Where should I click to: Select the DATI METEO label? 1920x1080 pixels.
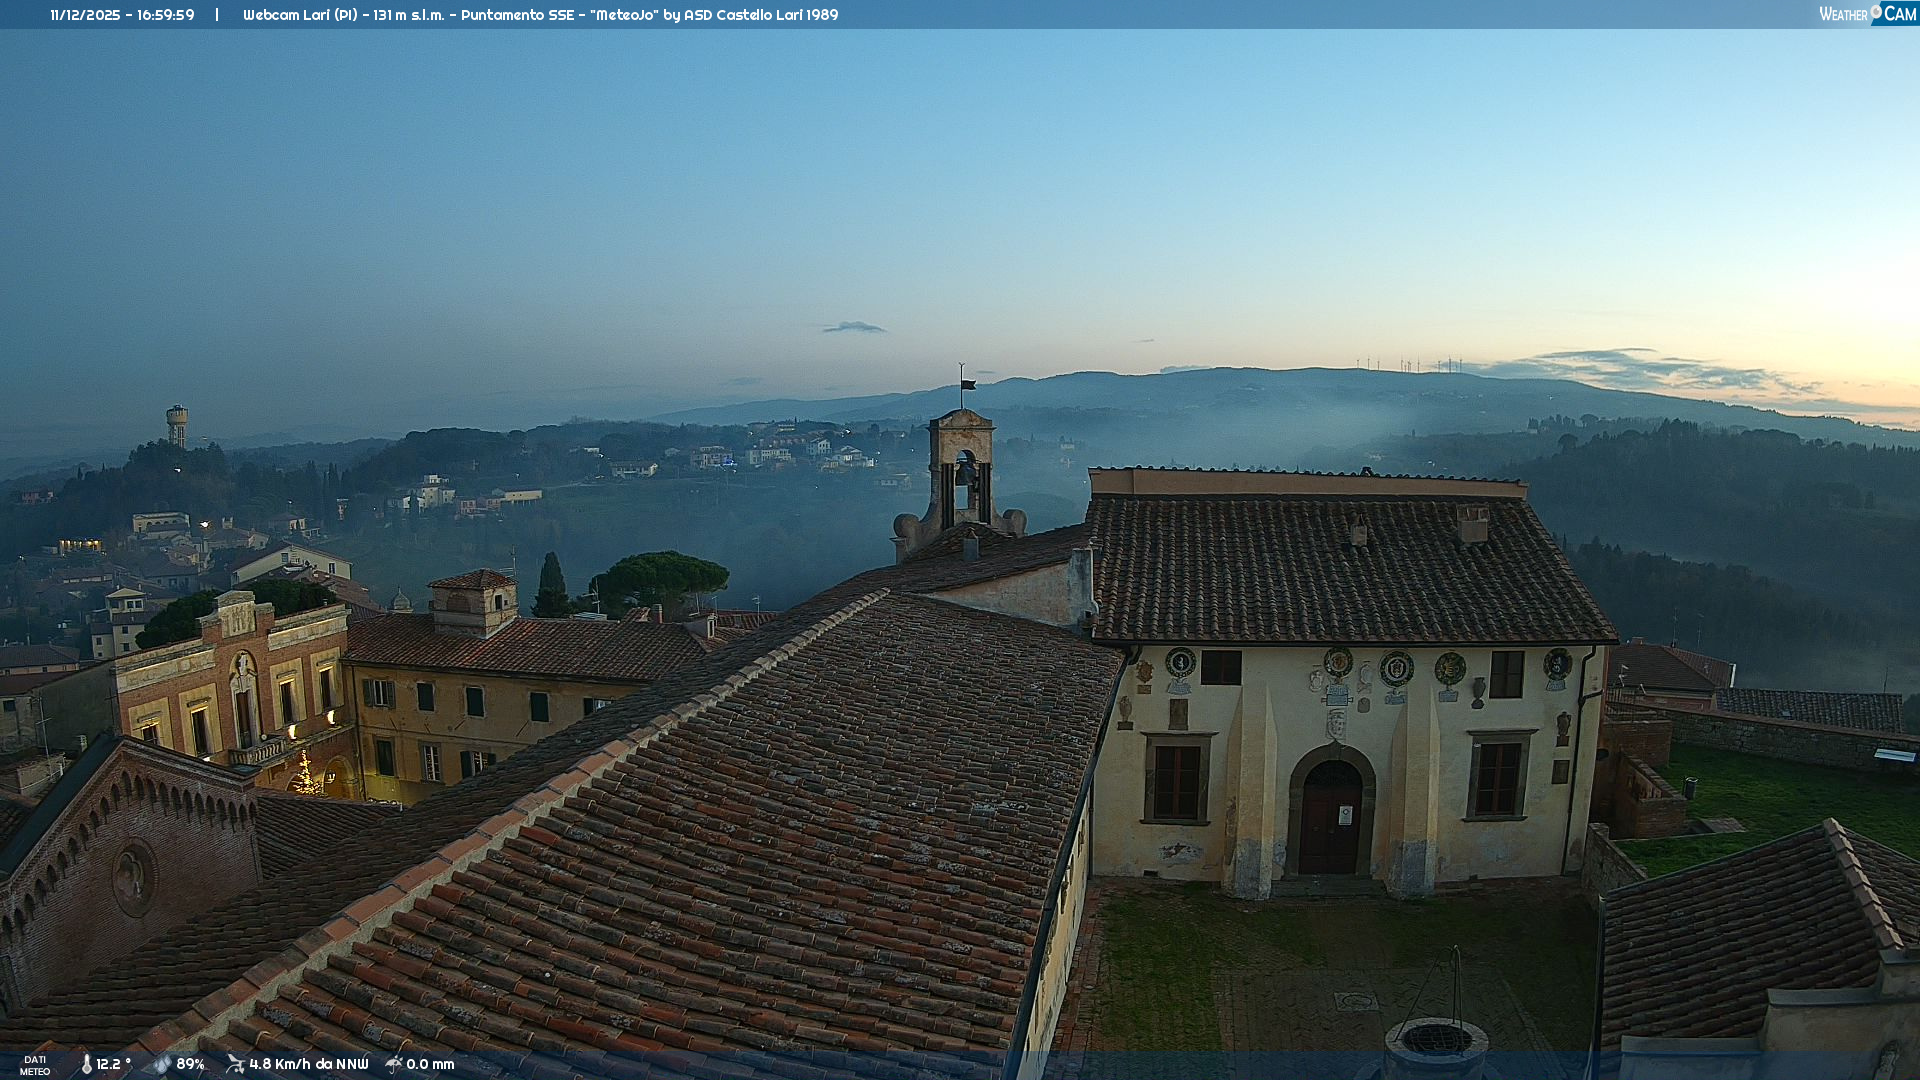35,1065
